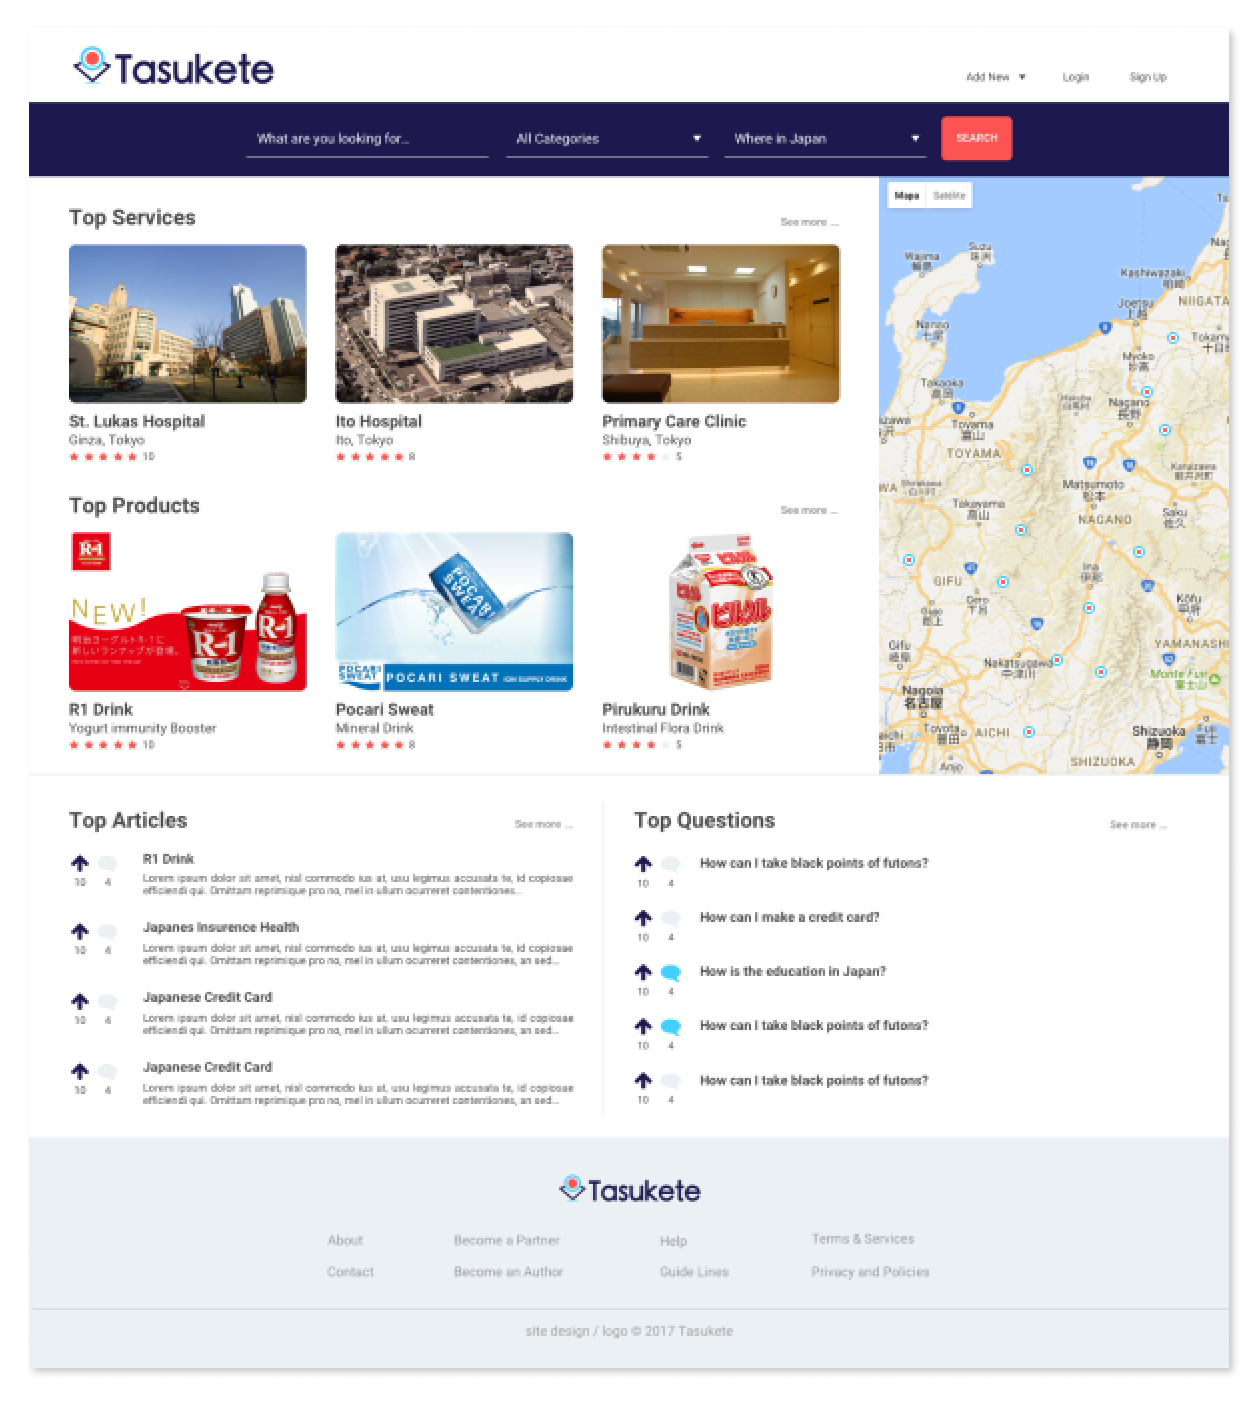Viewport: 1258px width, 1406px height.
Task: Click star rating of Ito Hospital
Action: [x=369, y=457]
